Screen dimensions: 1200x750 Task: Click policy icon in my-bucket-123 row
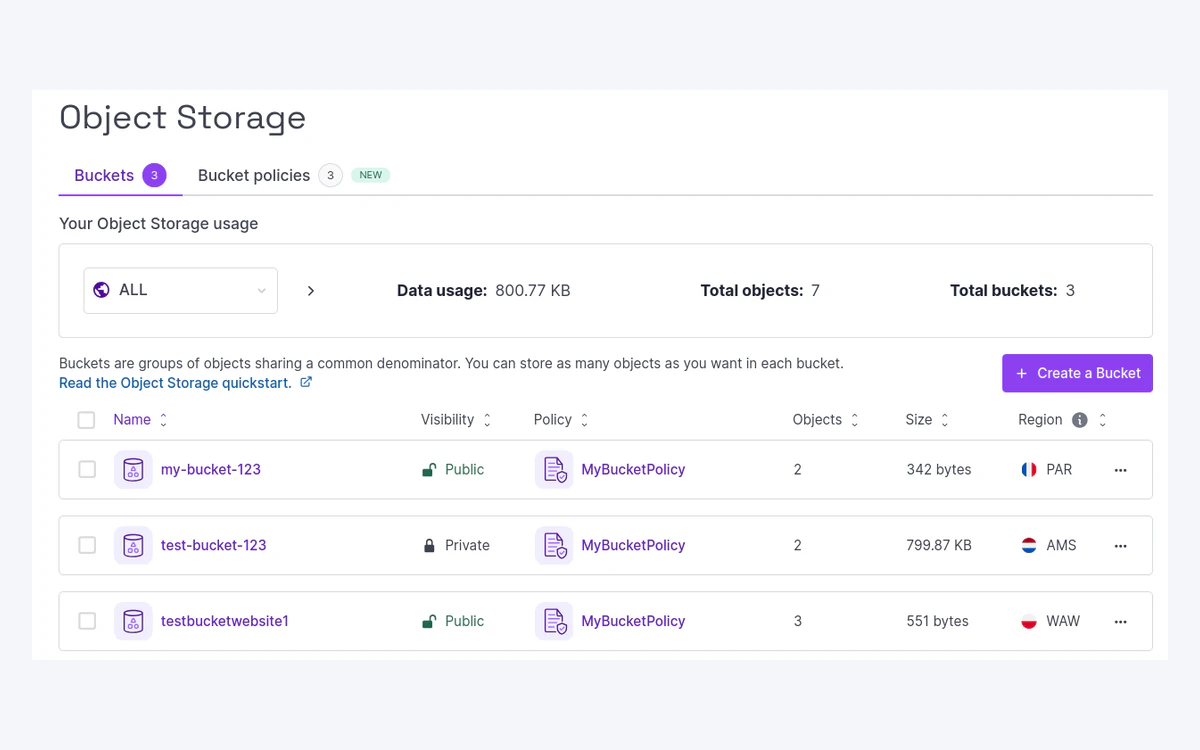[554, 470]
